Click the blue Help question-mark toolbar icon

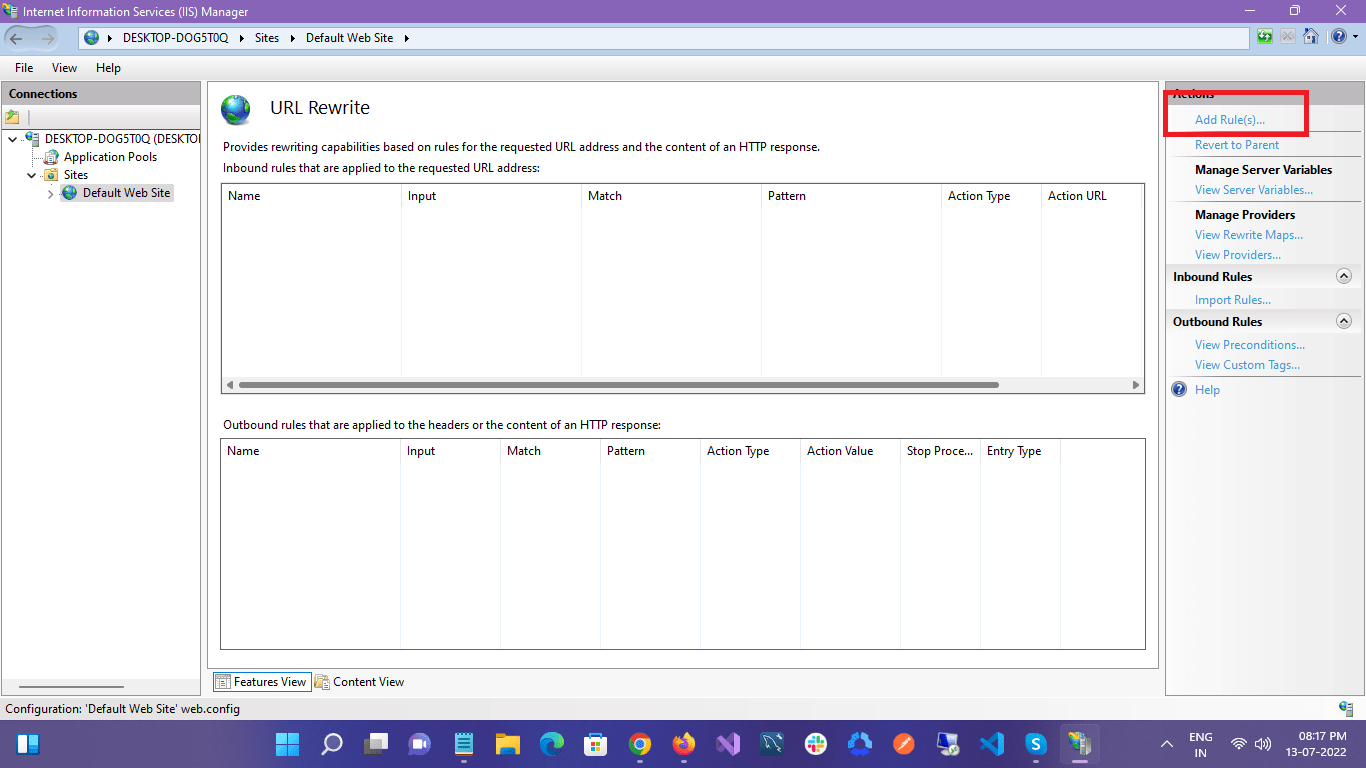[1338, 37]
